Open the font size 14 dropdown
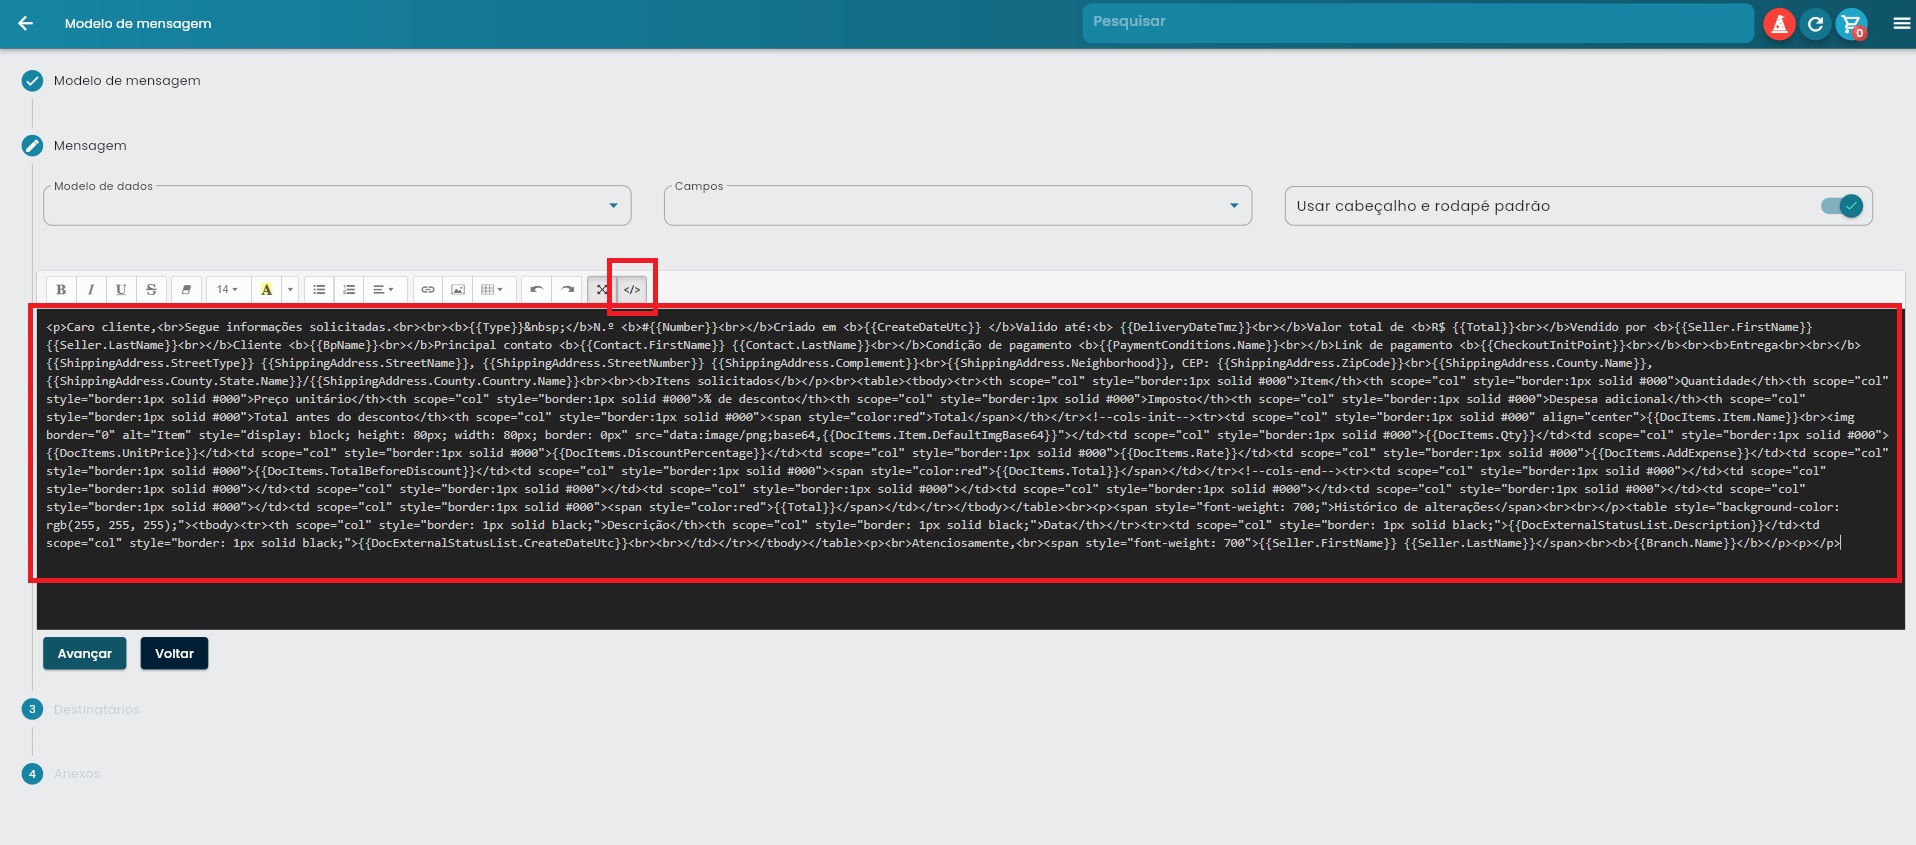The height and width of the screenshot is (845, 1916). (x=227, y=289)
